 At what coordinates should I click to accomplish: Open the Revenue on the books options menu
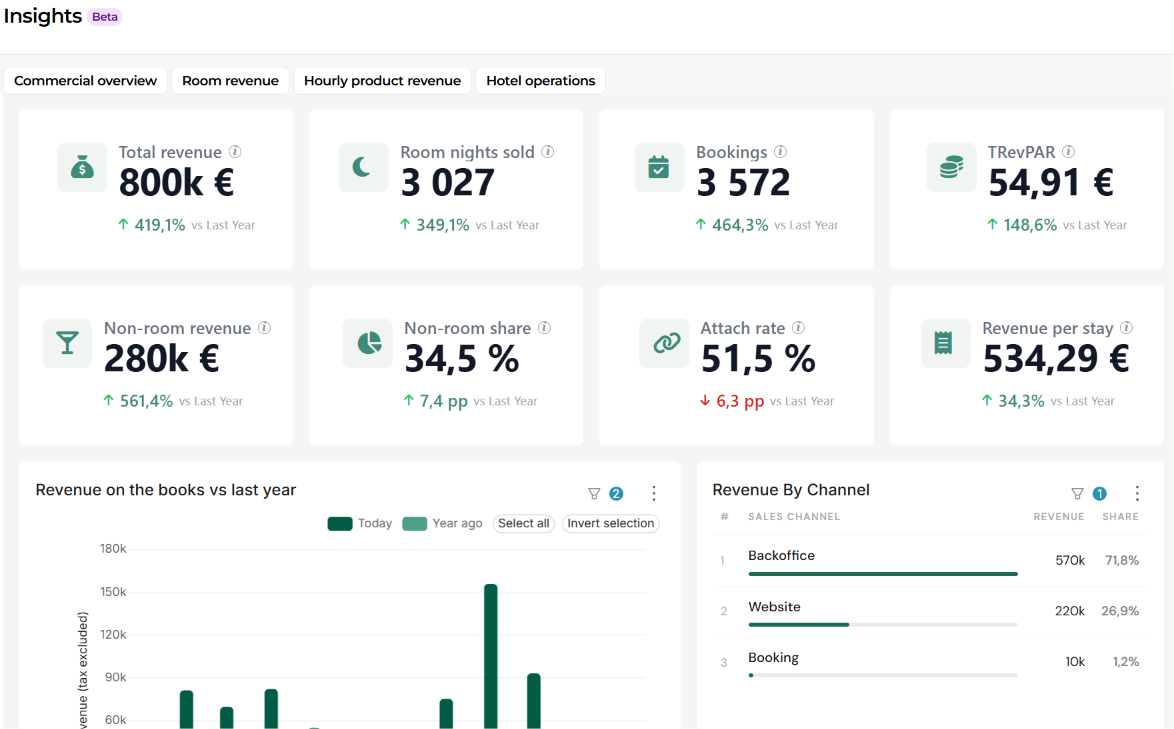pos(654,493)
